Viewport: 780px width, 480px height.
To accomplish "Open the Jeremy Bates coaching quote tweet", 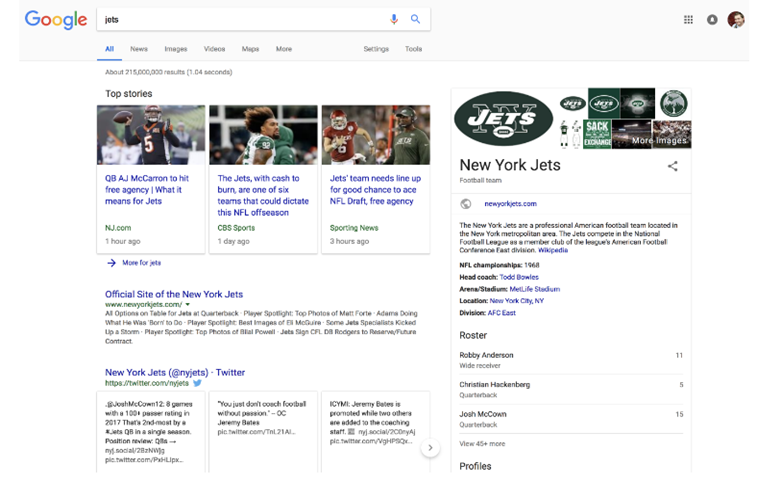I will (263, 432).
